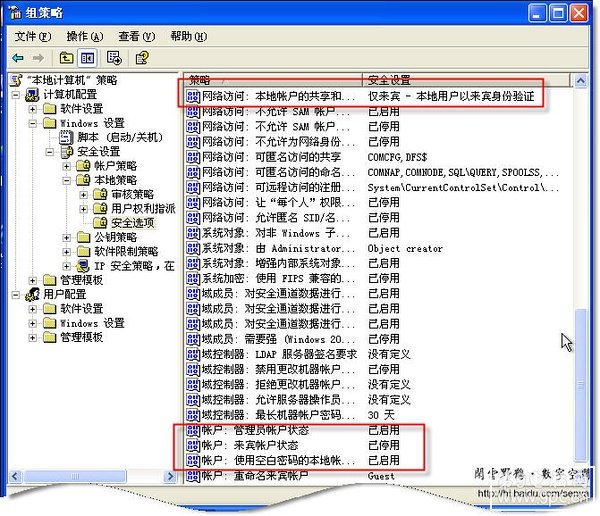Select 系统对象: 由 Administrator policy row
The height and width of the screenshot is (516, 600).
tap(315, 248)
